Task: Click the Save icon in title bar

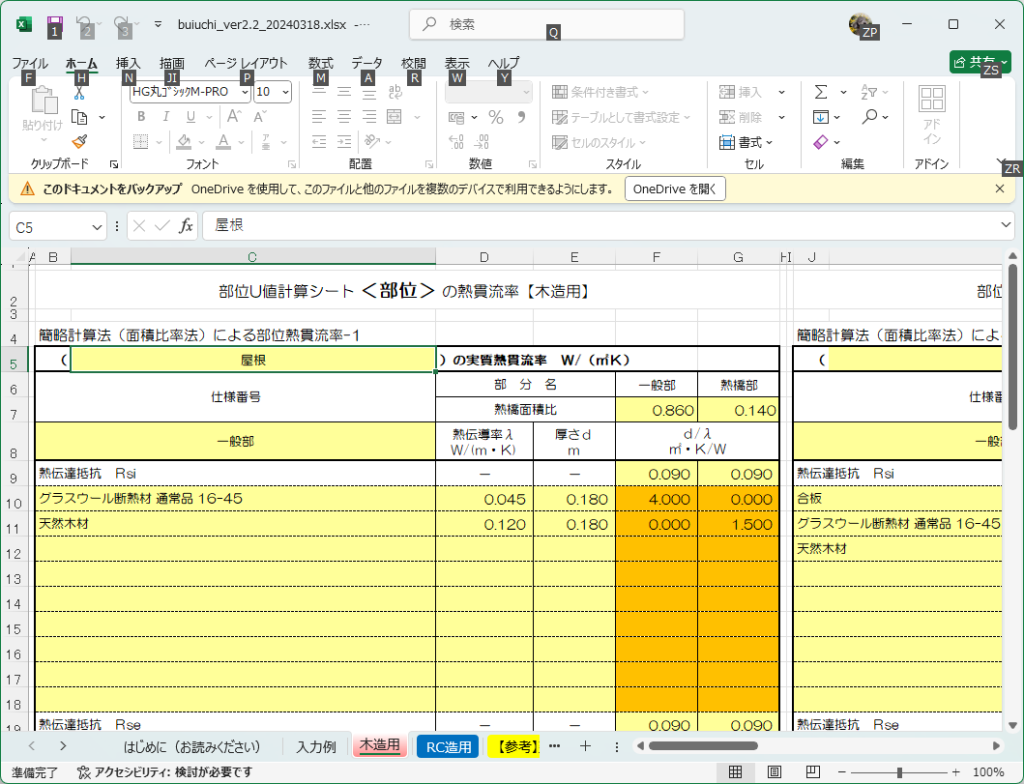Action: pos(56,25)
